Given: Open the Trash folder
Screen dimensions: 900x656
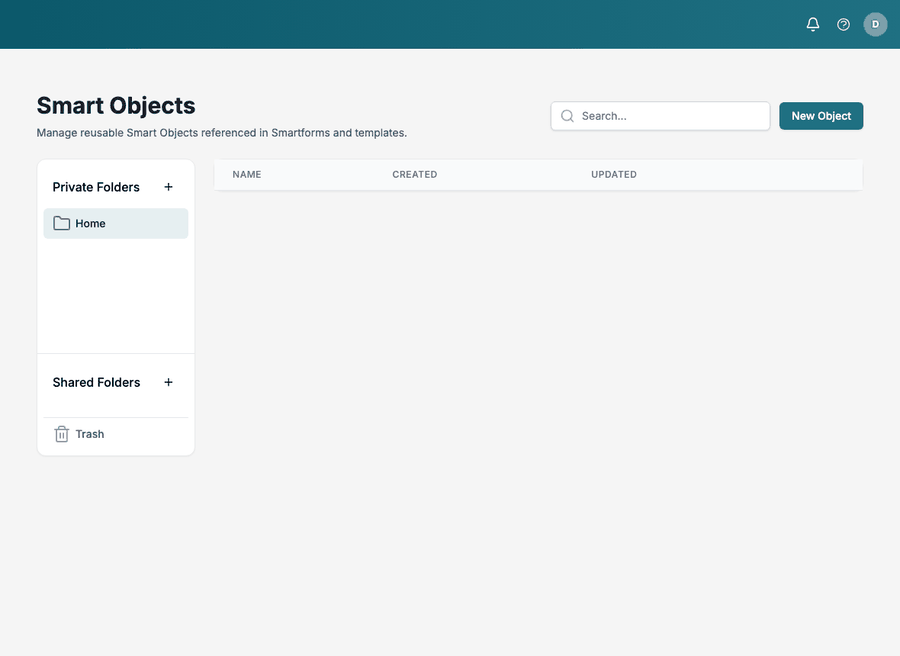Looking at the screenshot, I should 116,434.
